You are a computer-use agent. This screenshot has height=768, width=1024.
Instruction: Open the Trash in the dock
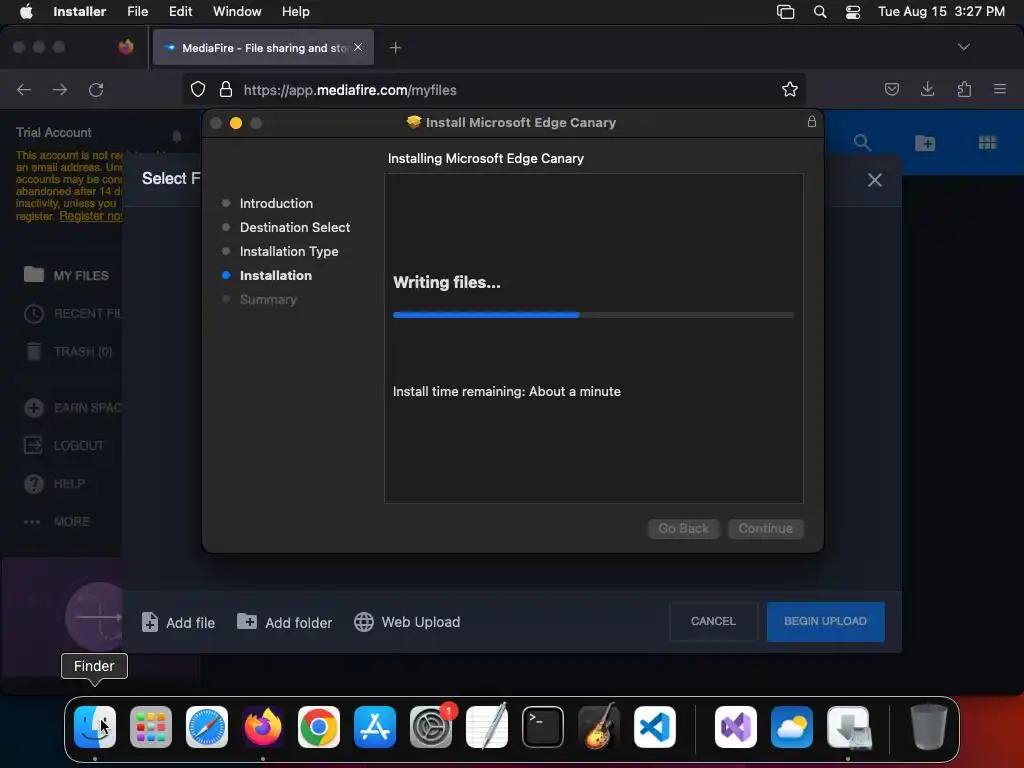pyautogui.click(x=929, y=727)
